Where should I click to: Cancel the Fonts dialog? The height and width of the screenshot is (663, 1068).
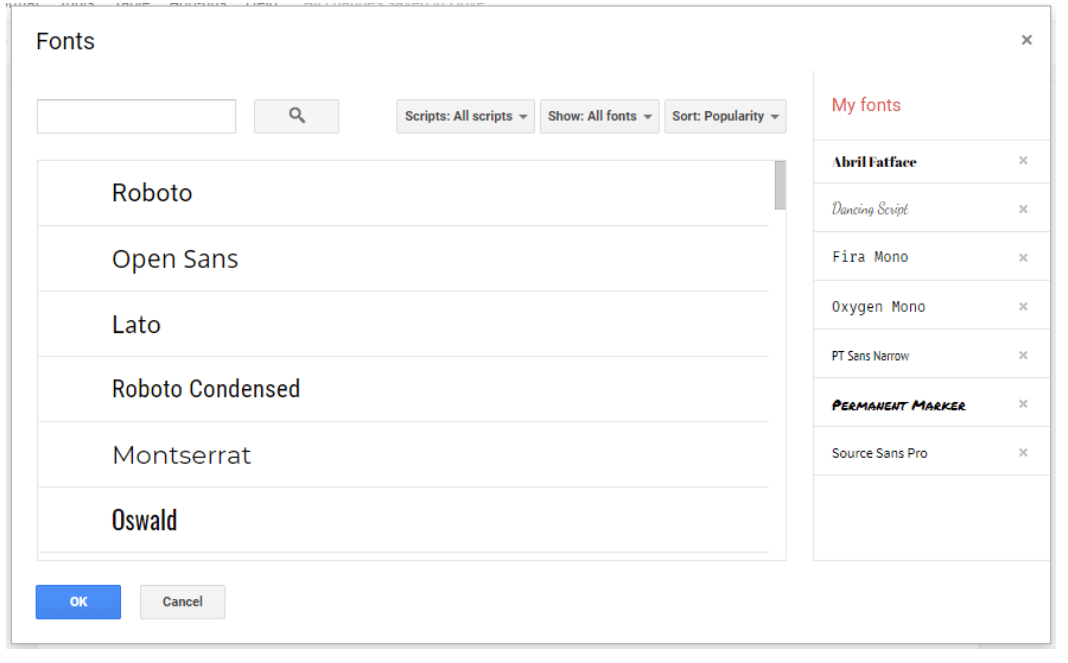(x=182, y=601)
